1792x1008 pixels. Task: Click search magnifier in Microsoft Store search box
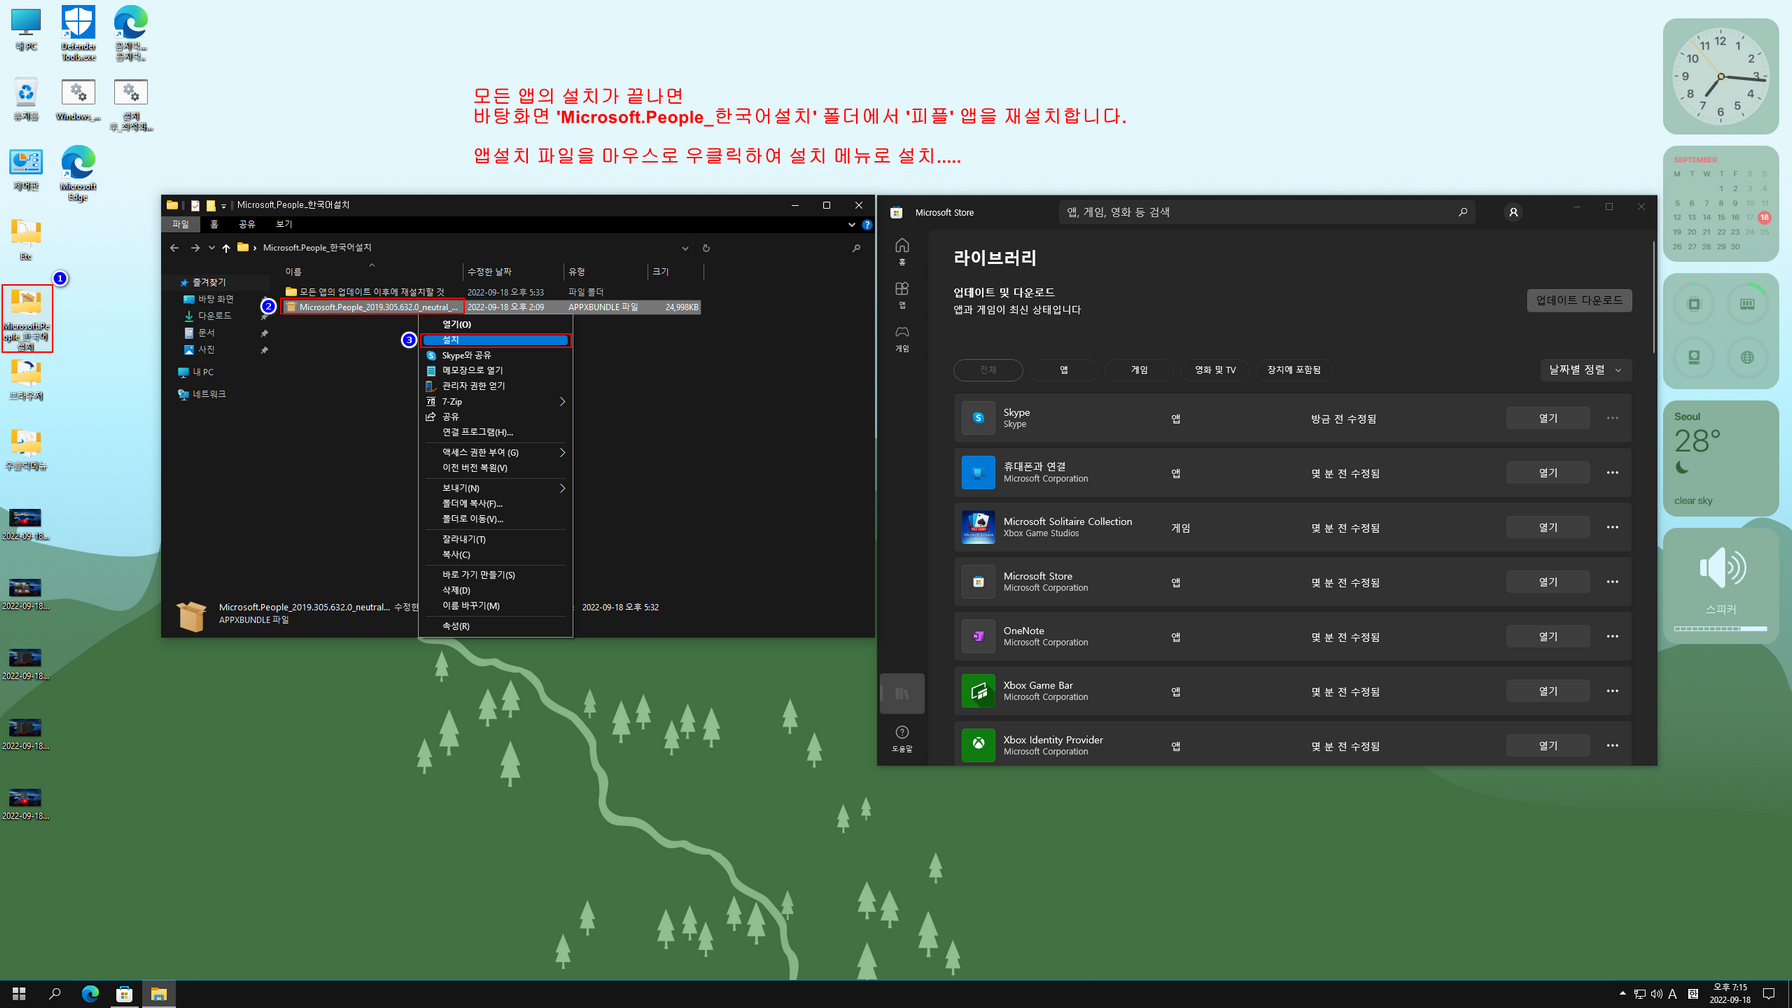[1463, 212]
